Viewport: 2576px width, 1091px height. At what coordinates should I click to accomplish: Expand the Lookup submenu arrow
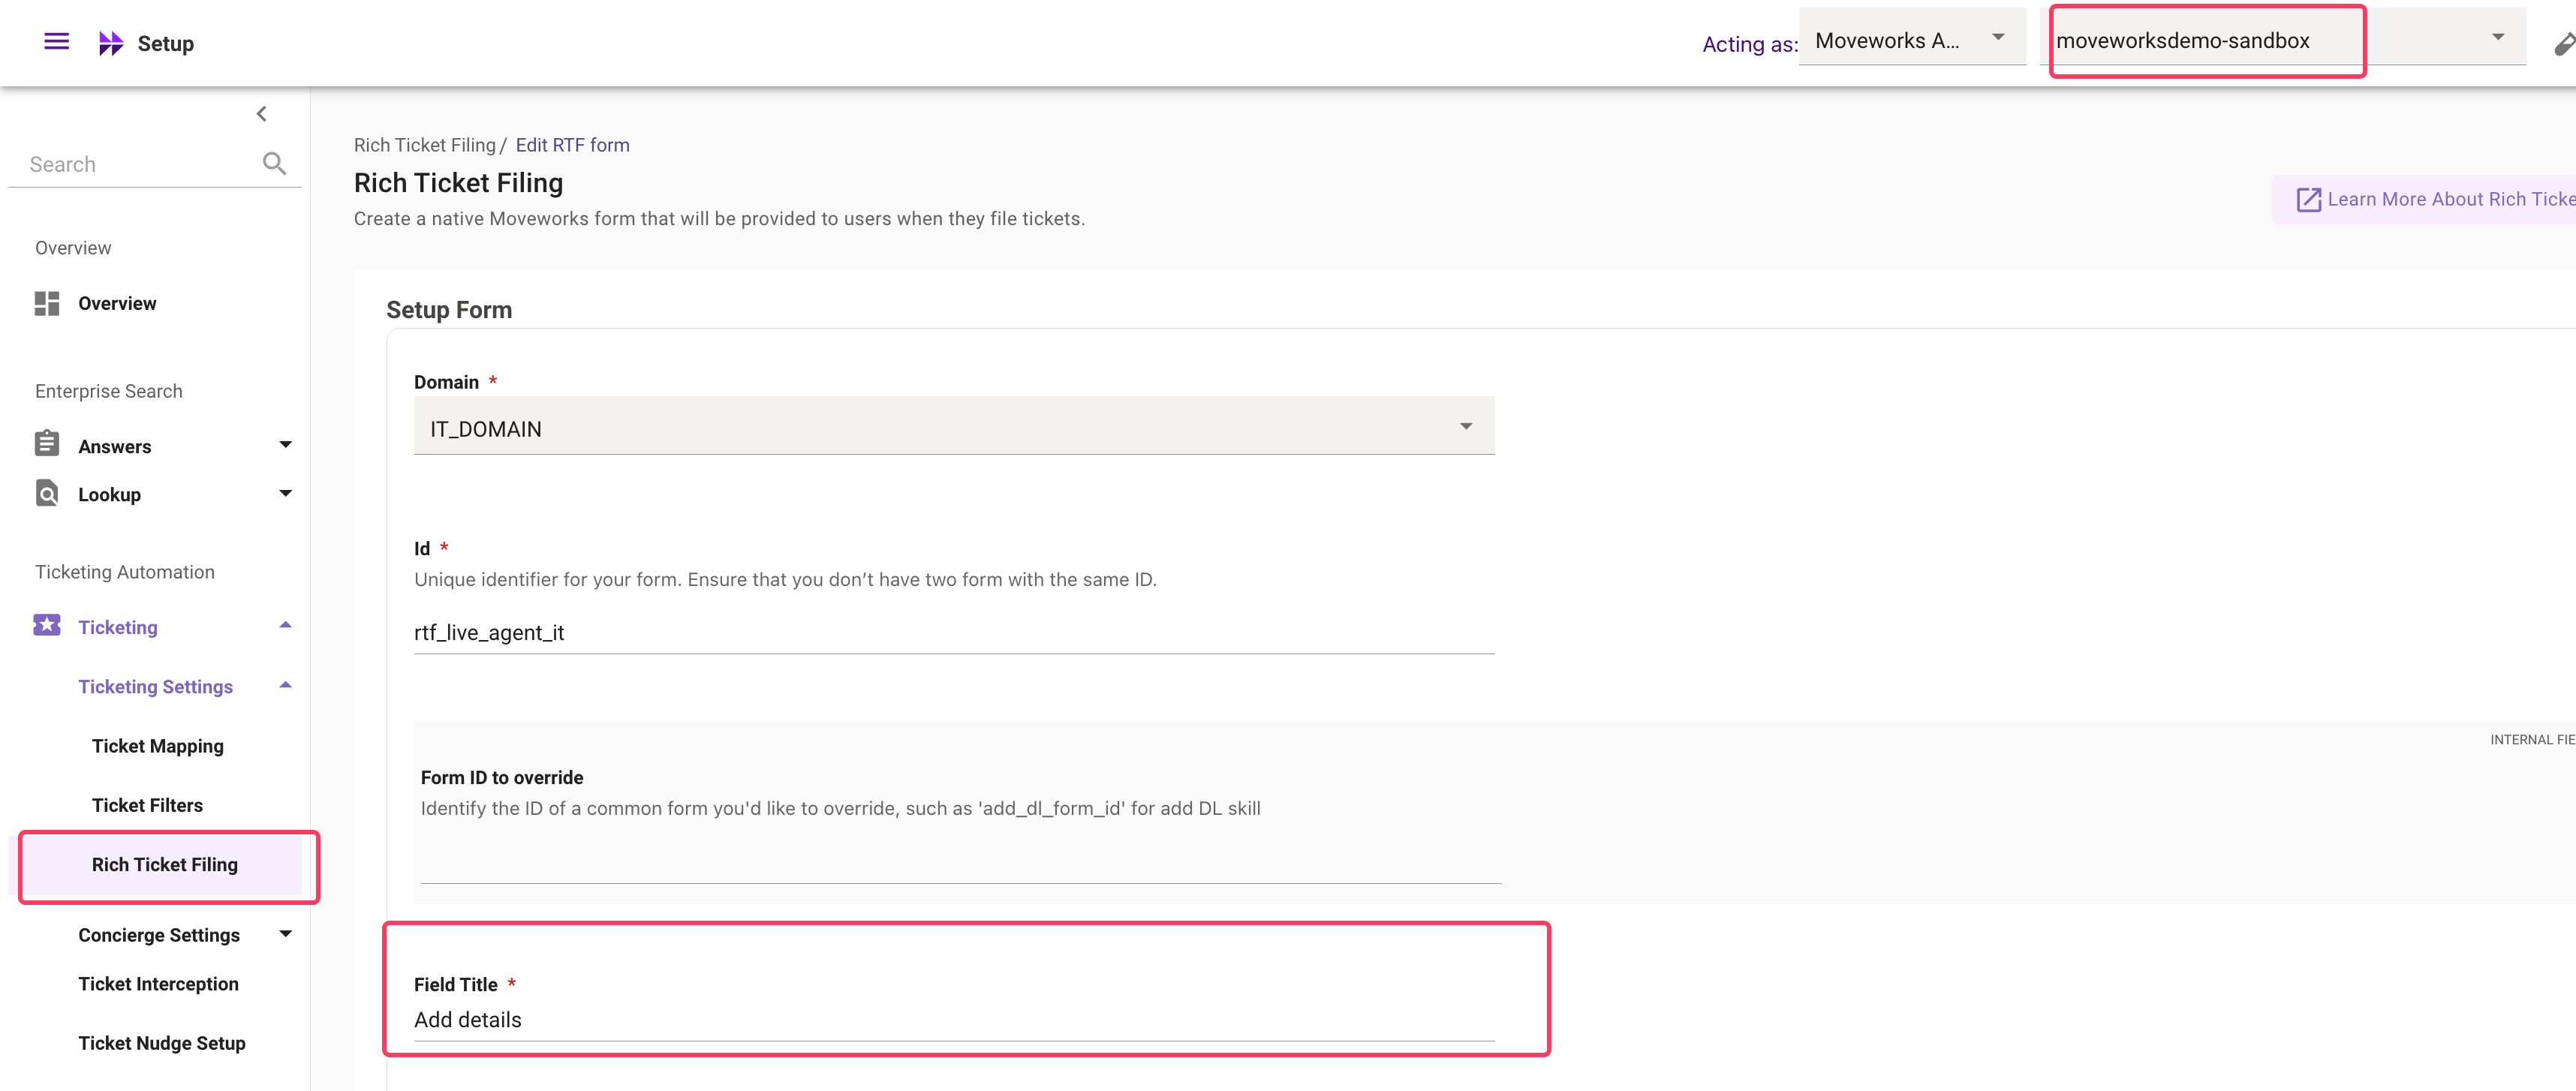tap(286, 494)
